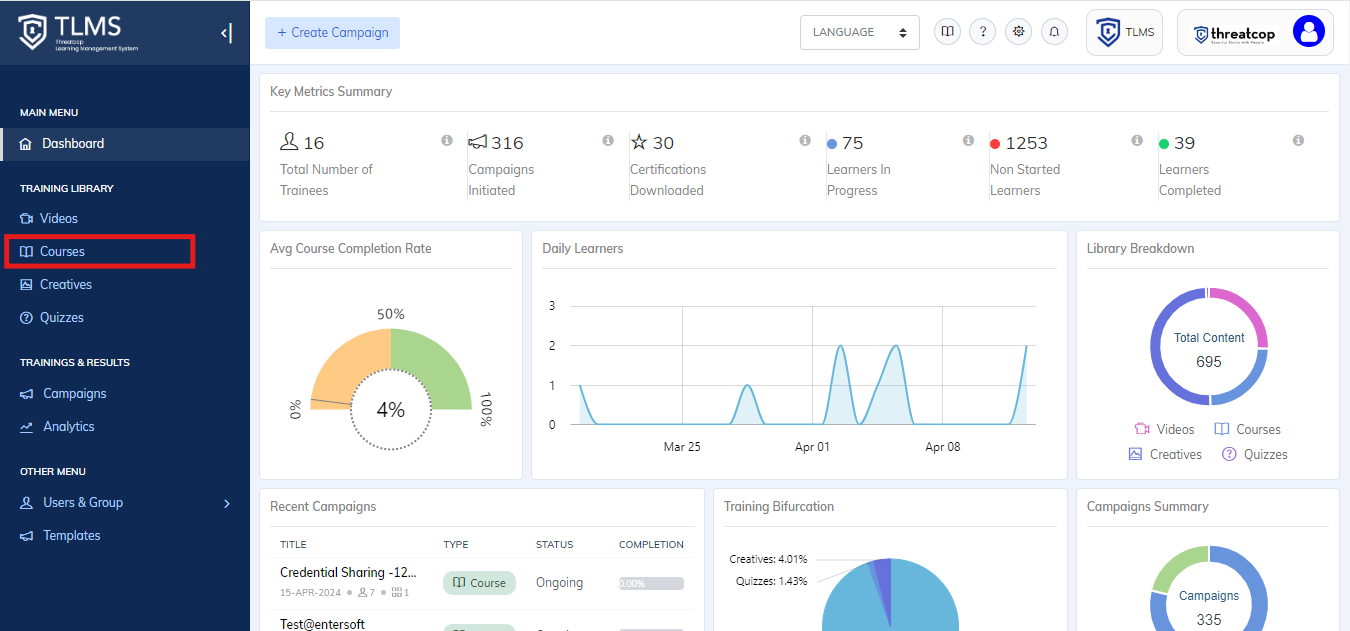1350x631 pixels.
Task: Click the 4% gauge center value
Action: click(391, 409)
